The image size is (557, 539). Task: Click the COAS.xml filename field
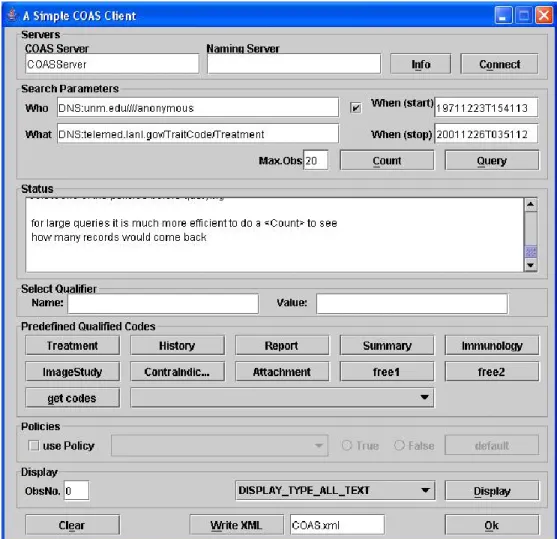(x=337, y=525)
